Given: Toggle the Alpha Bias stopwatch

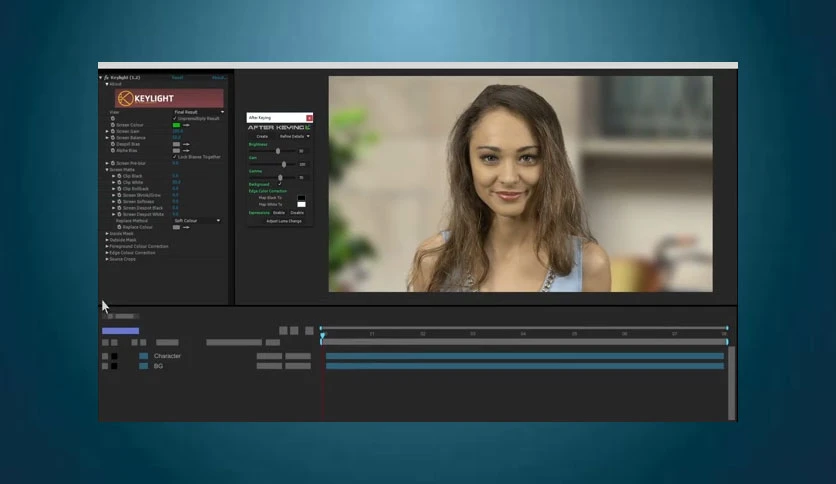Looking at the screenshot, I should coord(112,150).
